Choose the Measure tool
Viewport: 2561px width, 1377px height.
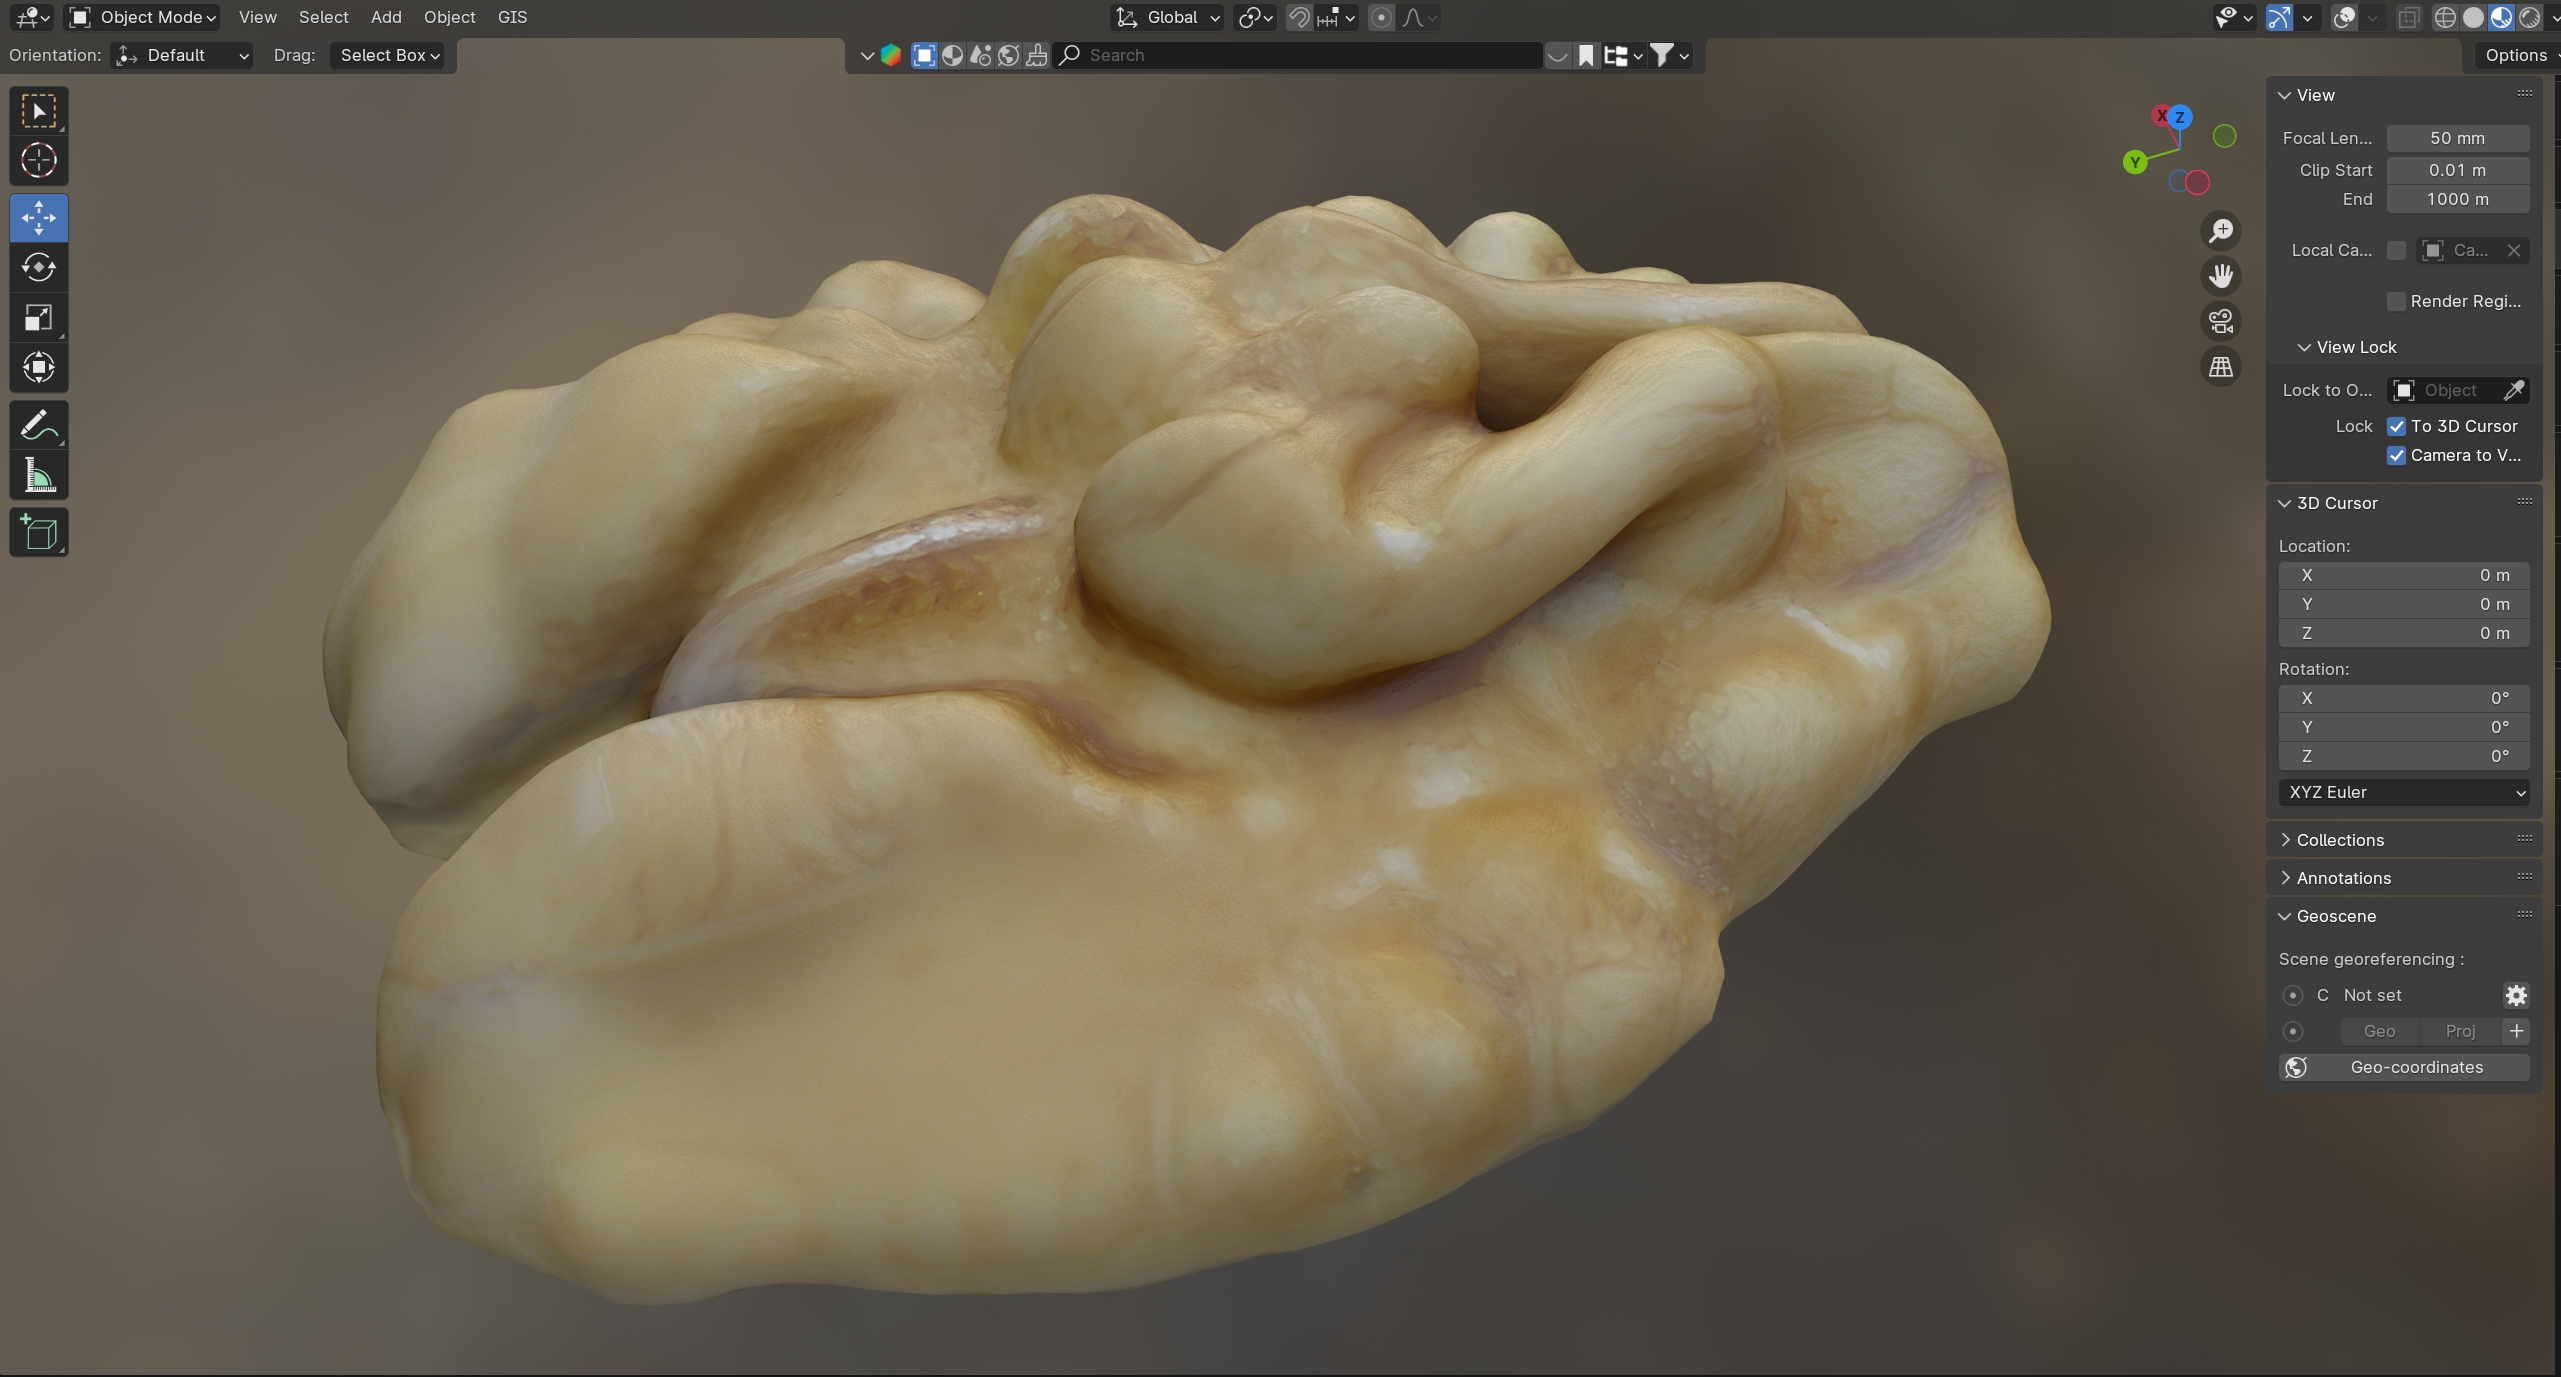coord(39,477)
